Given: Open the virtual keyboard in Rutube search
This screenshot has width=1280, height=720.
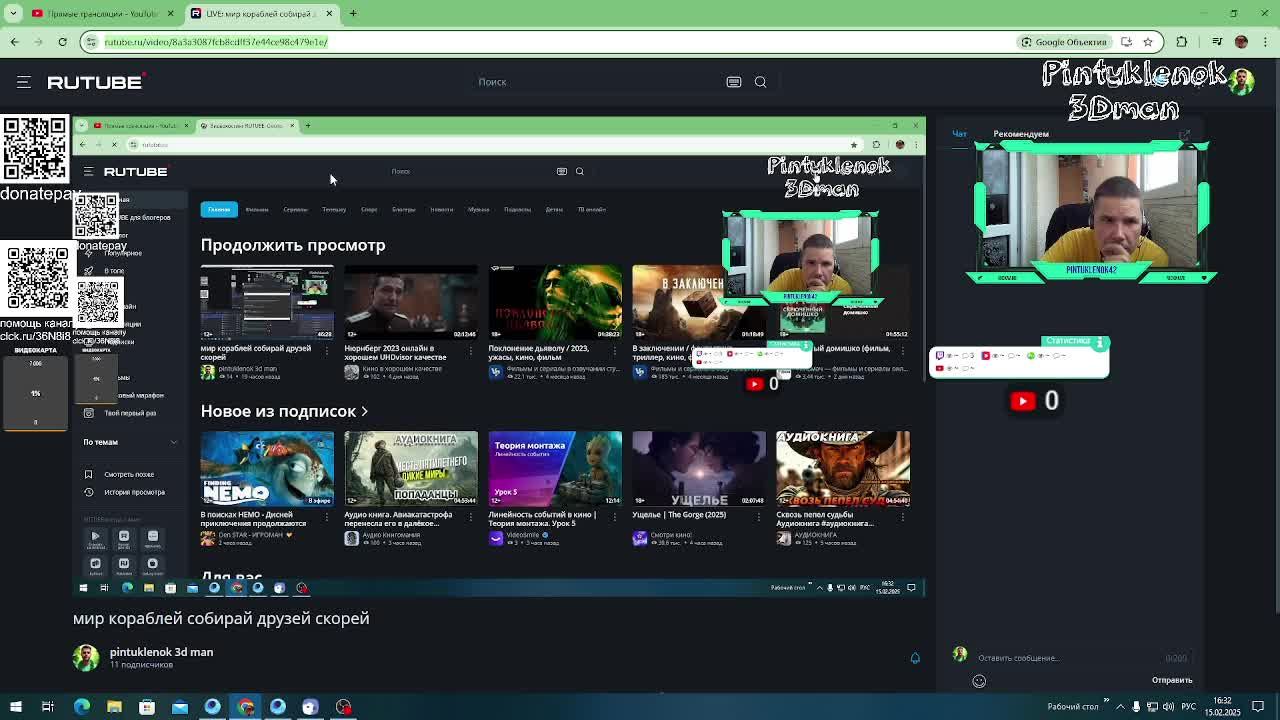Looking at the screenshot, I should tap(734, 82).
